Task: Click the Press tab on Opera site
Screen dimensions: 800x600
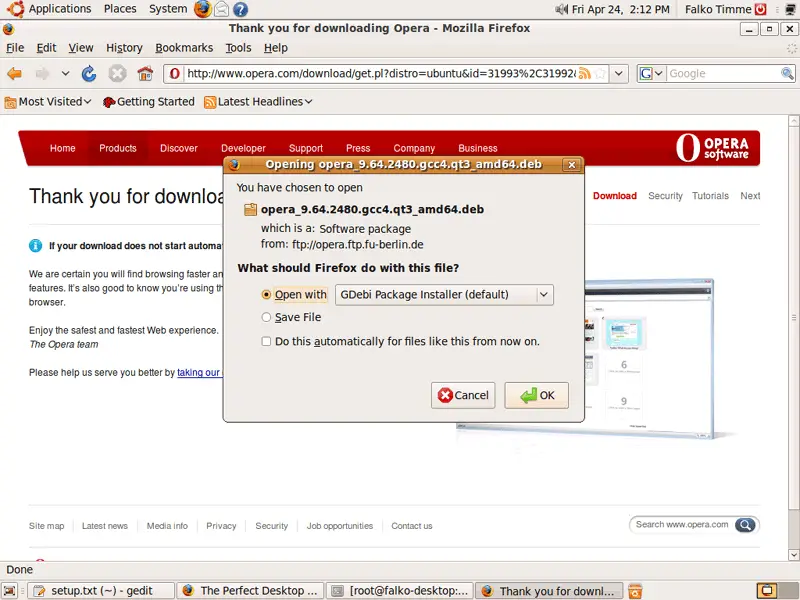Action: coord(358,148)
